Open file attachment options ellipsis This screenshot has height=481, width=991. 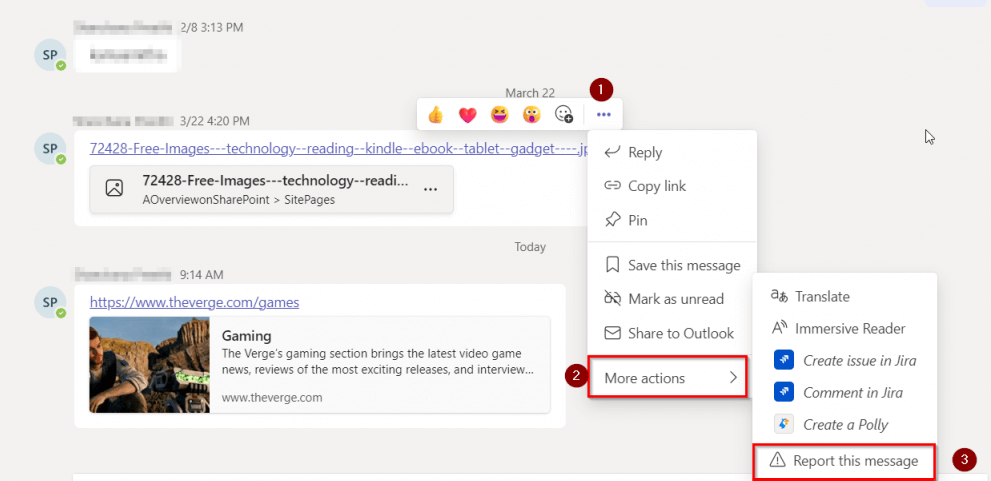(x=430, y=189)
